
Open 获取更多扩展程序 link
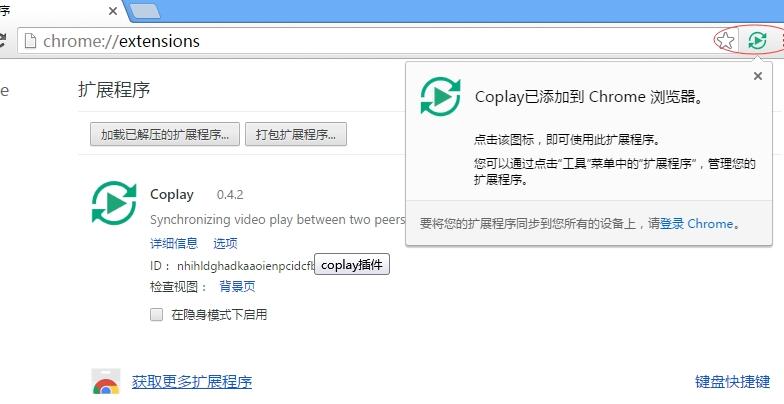[192, 382]
